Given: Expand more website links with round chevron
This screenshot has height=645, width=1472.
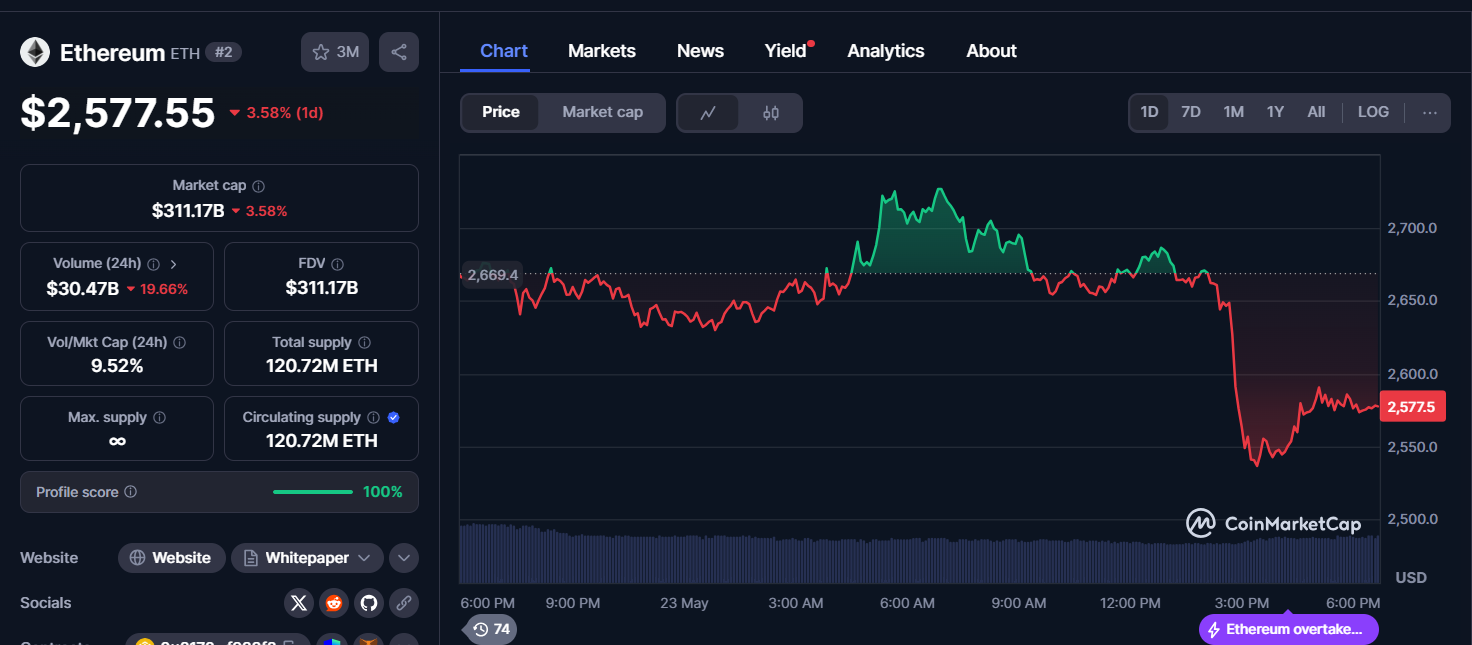Looking at the screenshot, I should coord(404,558).
